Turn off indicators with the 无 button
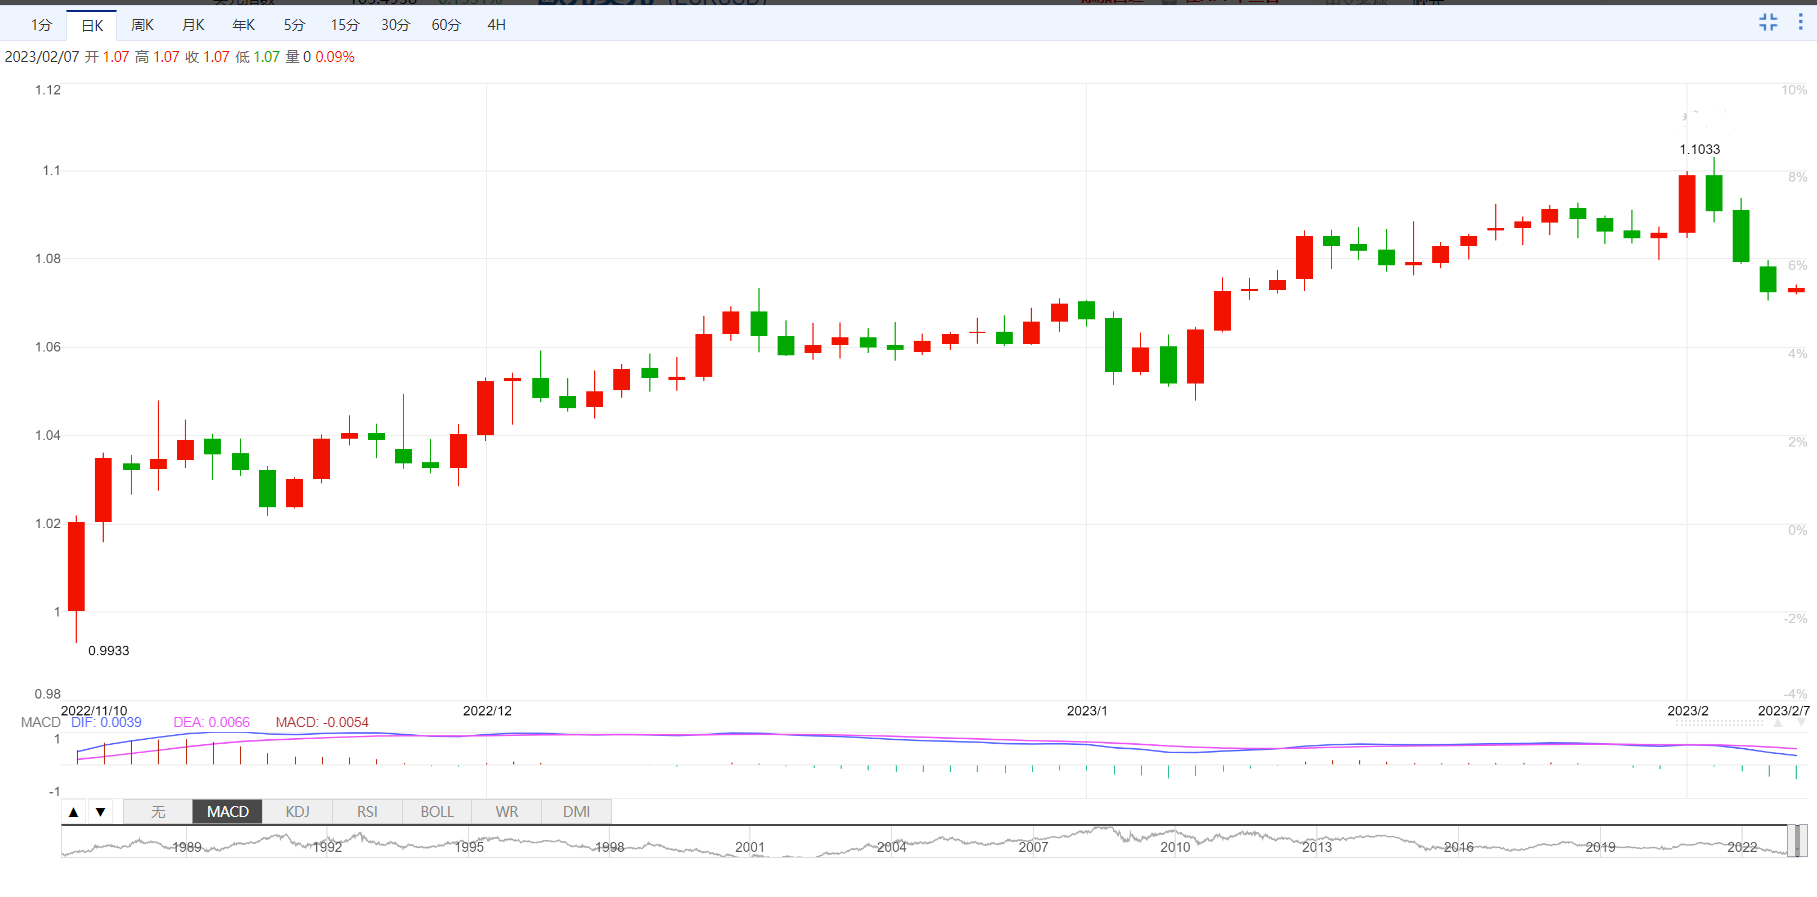Screen dimensions: 1817x897 click(158, 812)
